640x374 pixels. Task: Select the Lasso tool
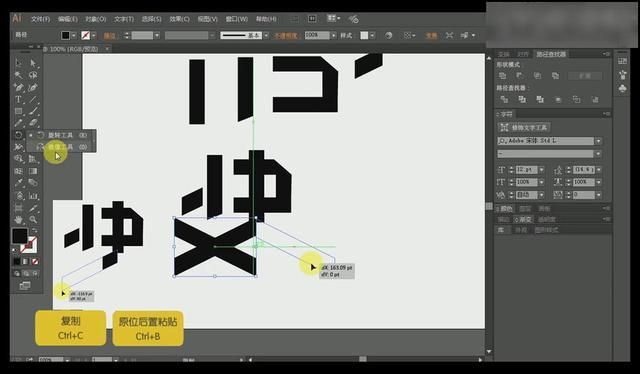[33, 75]
